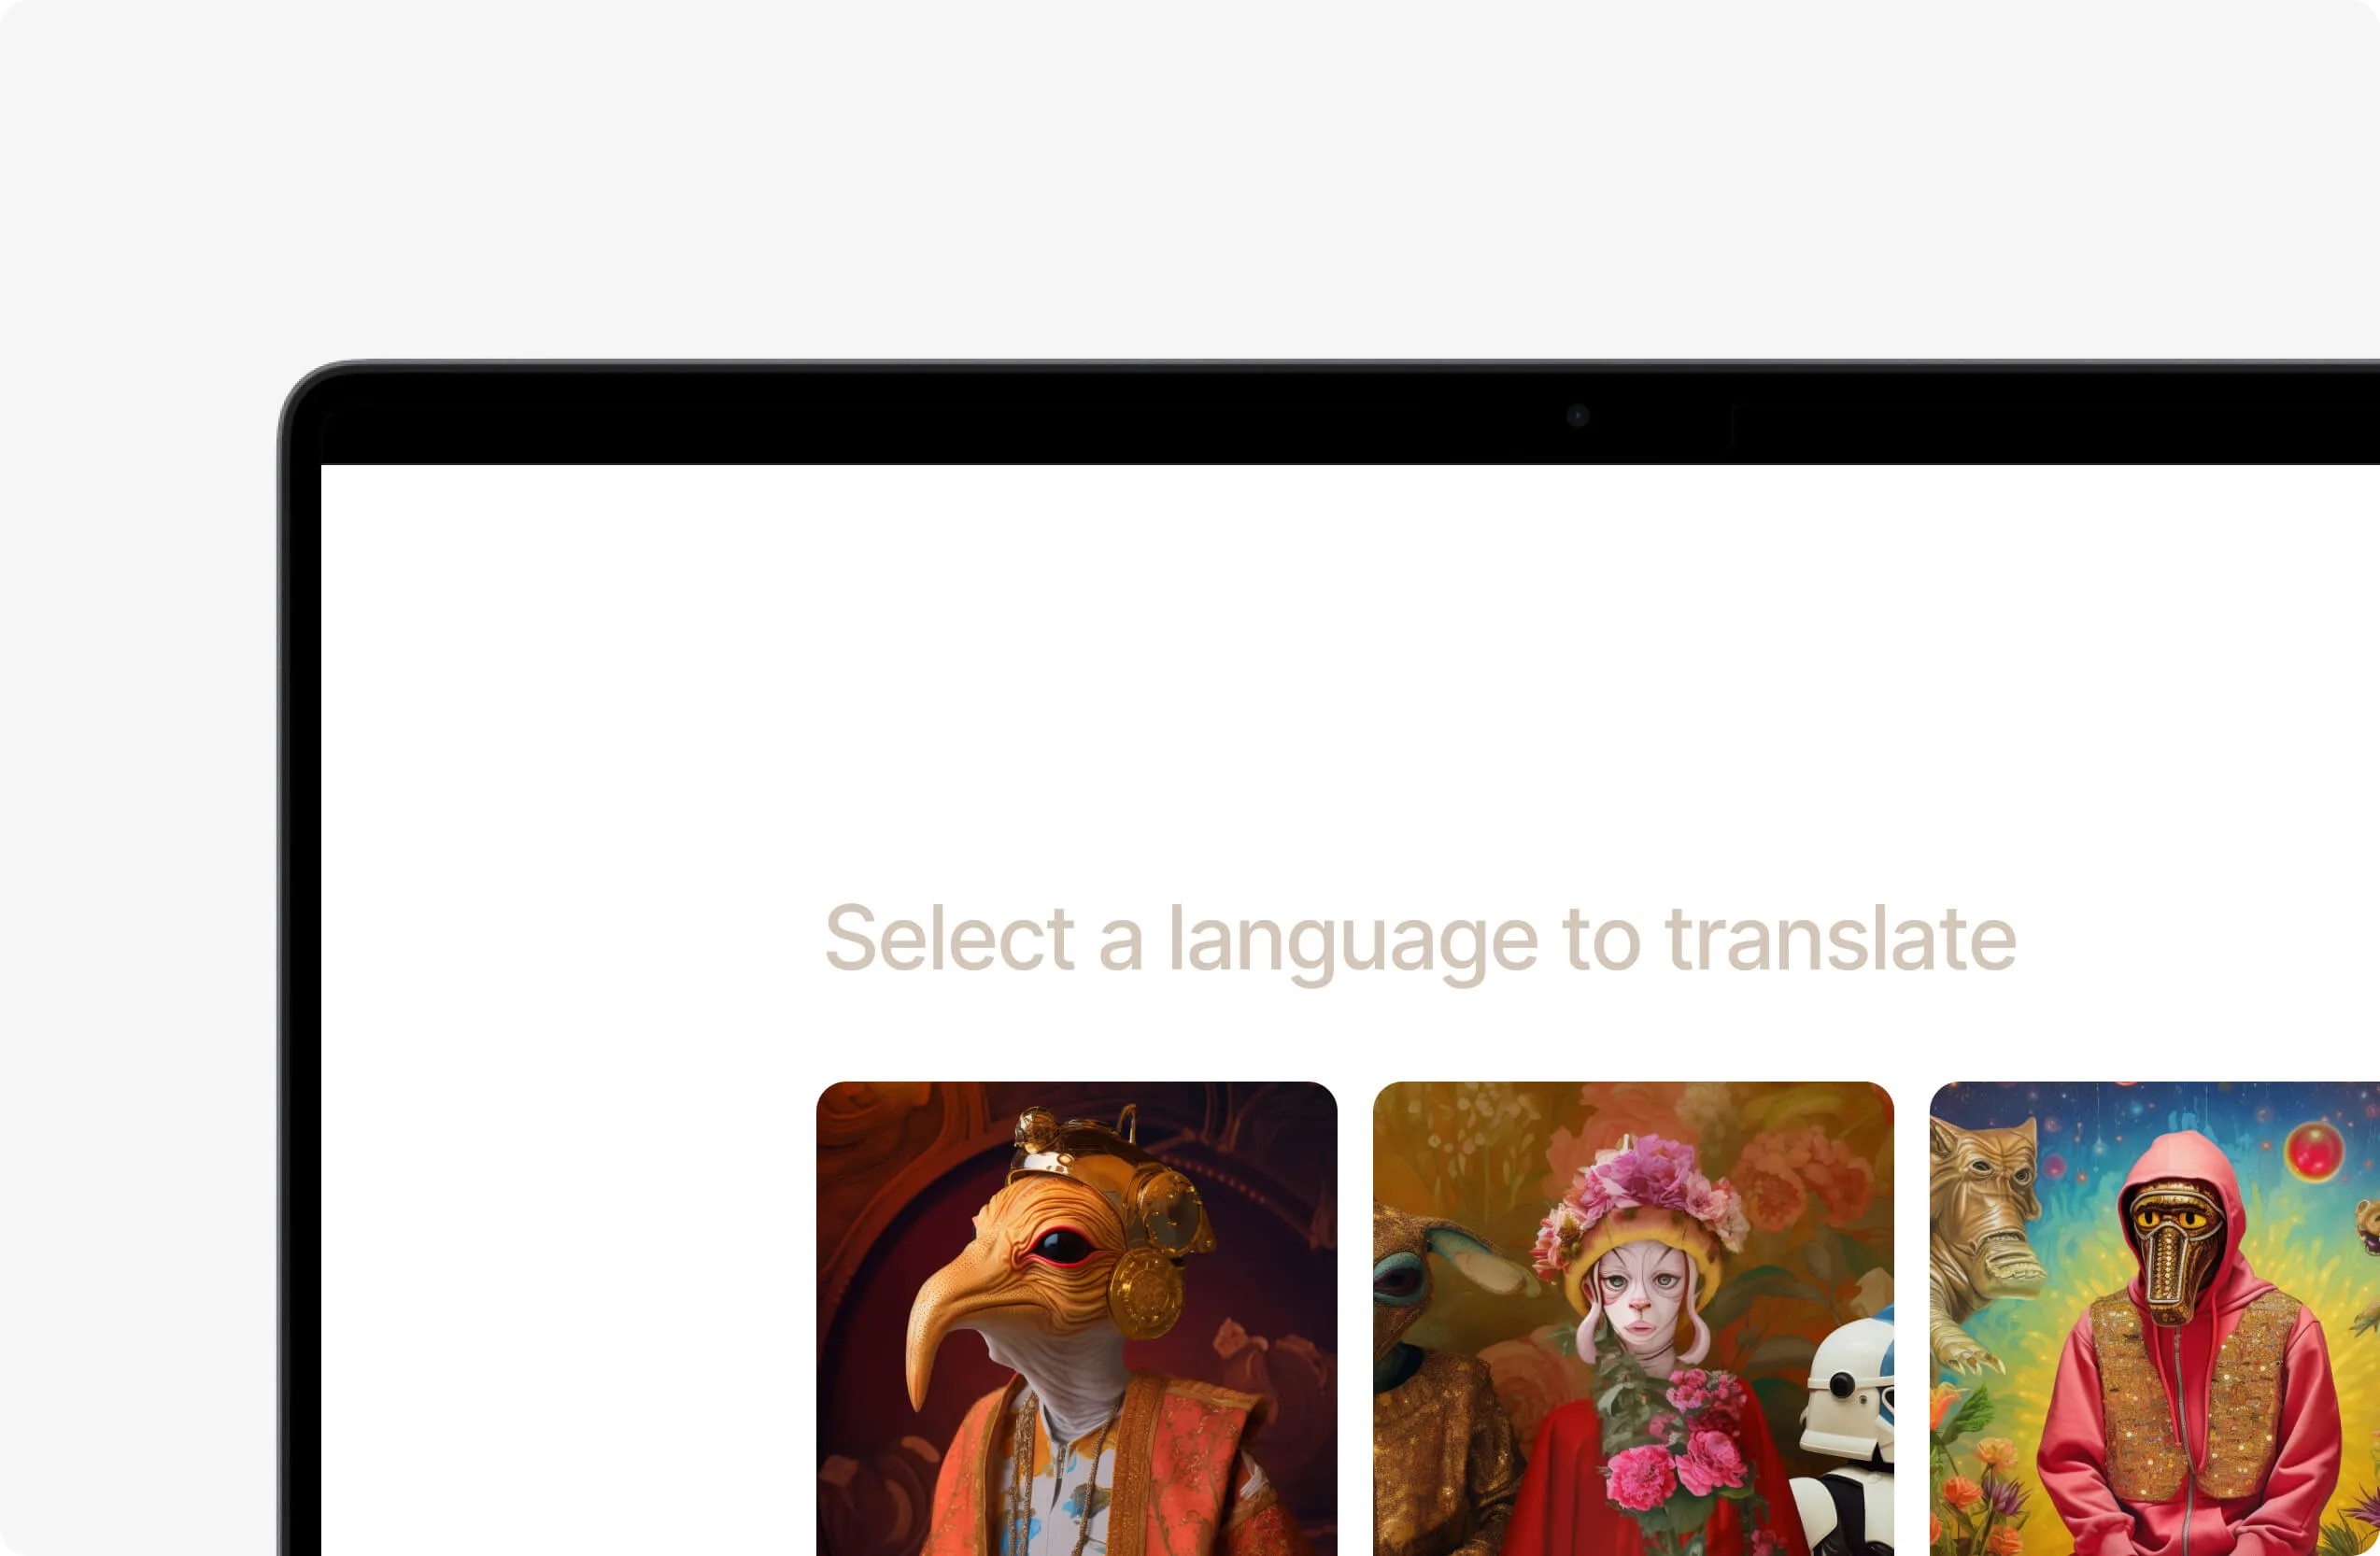Click the word "translate" in the heading

[x=1841, y=938]
